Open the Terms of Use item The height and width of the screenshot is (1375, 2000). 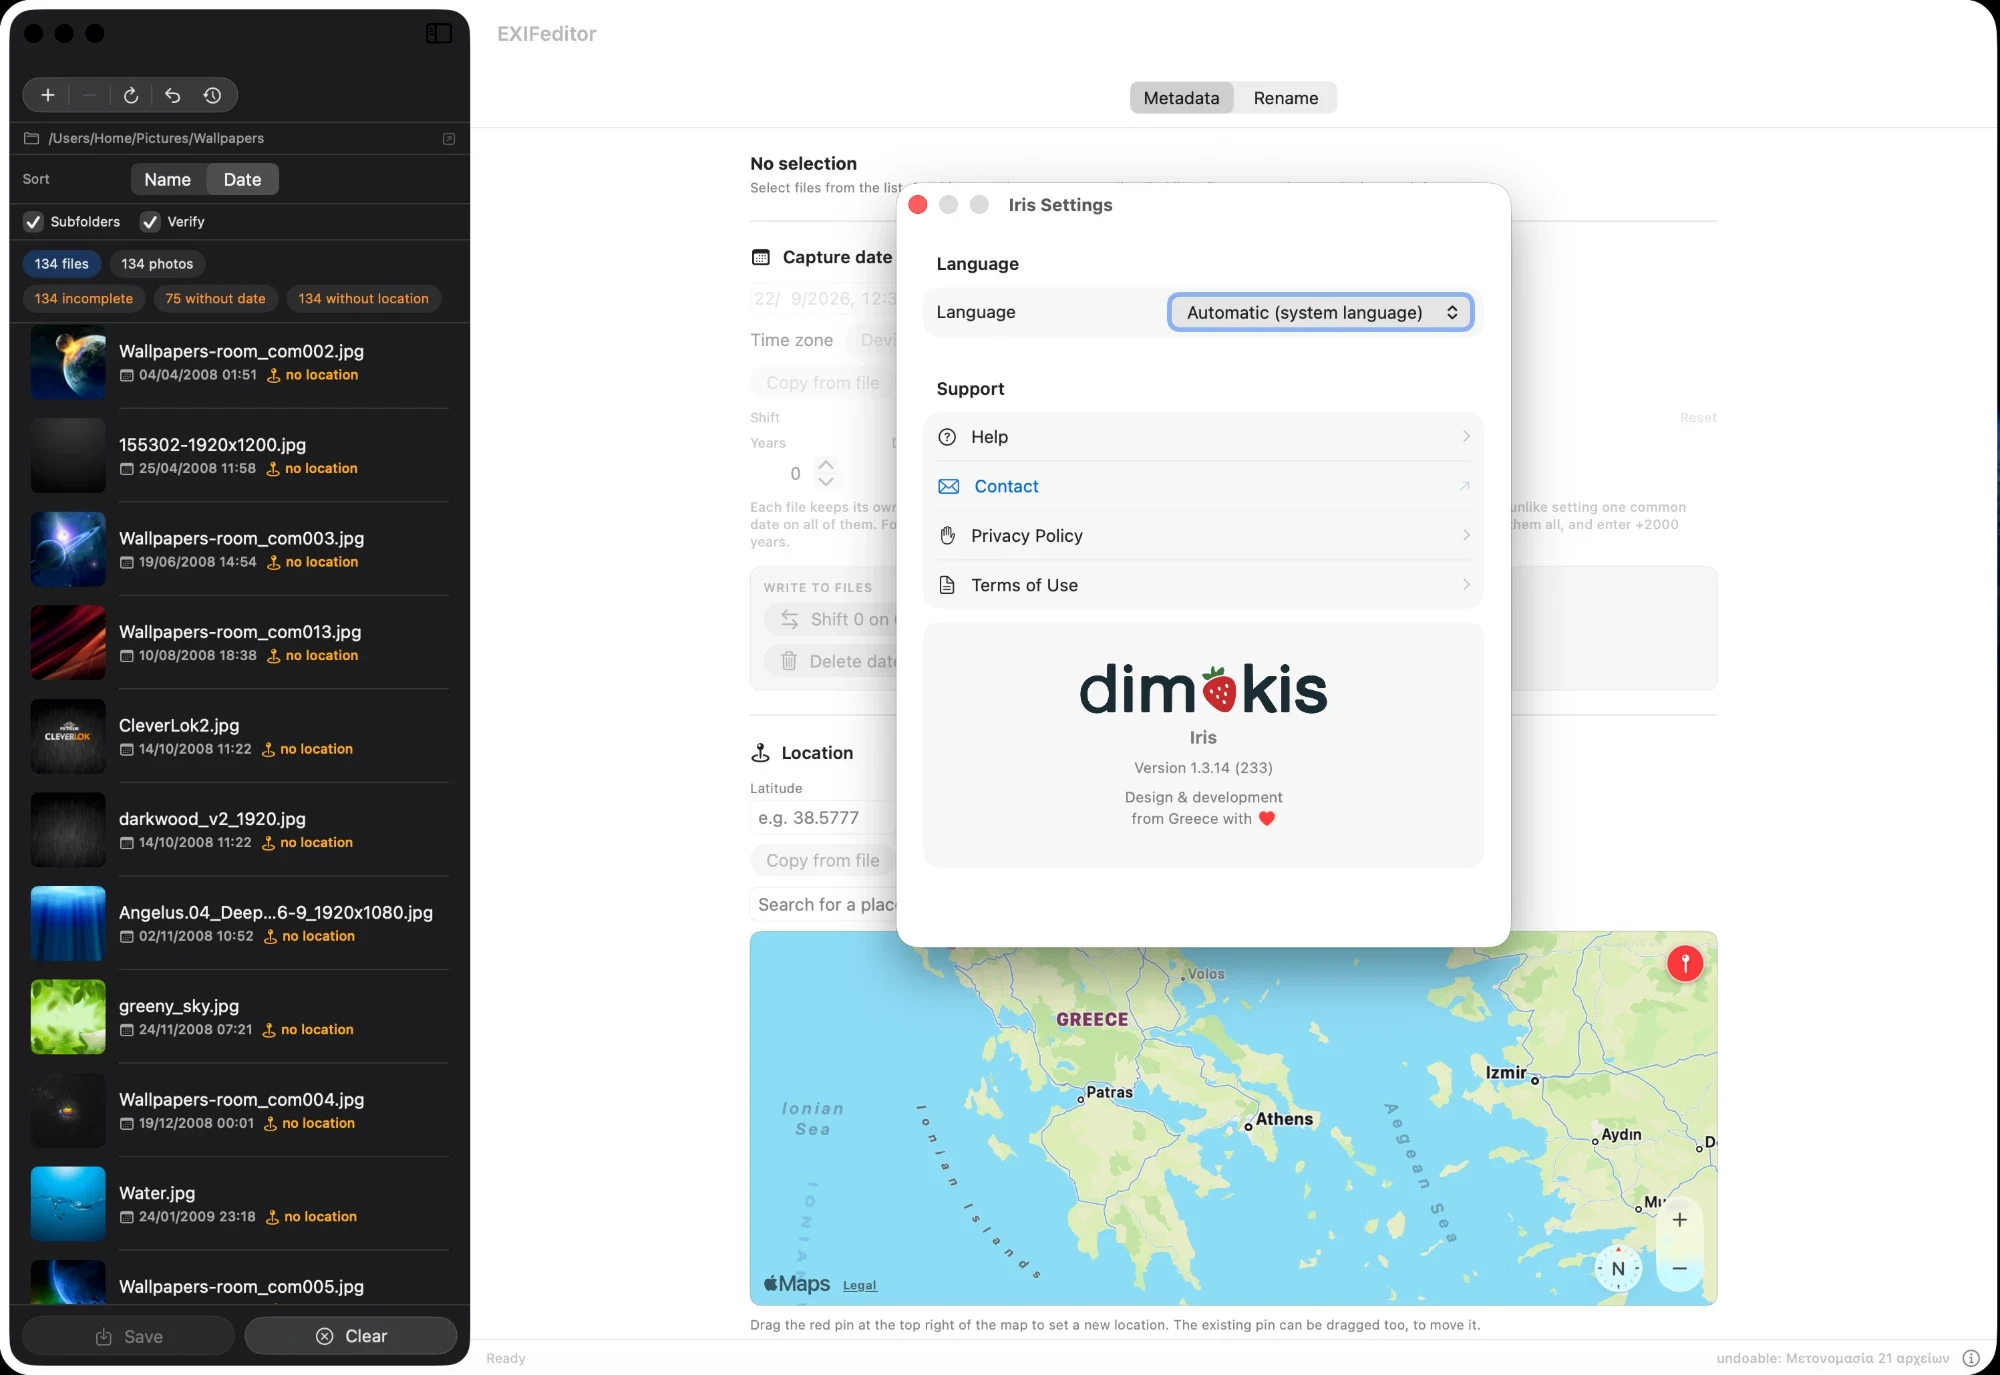(1203, 585)
